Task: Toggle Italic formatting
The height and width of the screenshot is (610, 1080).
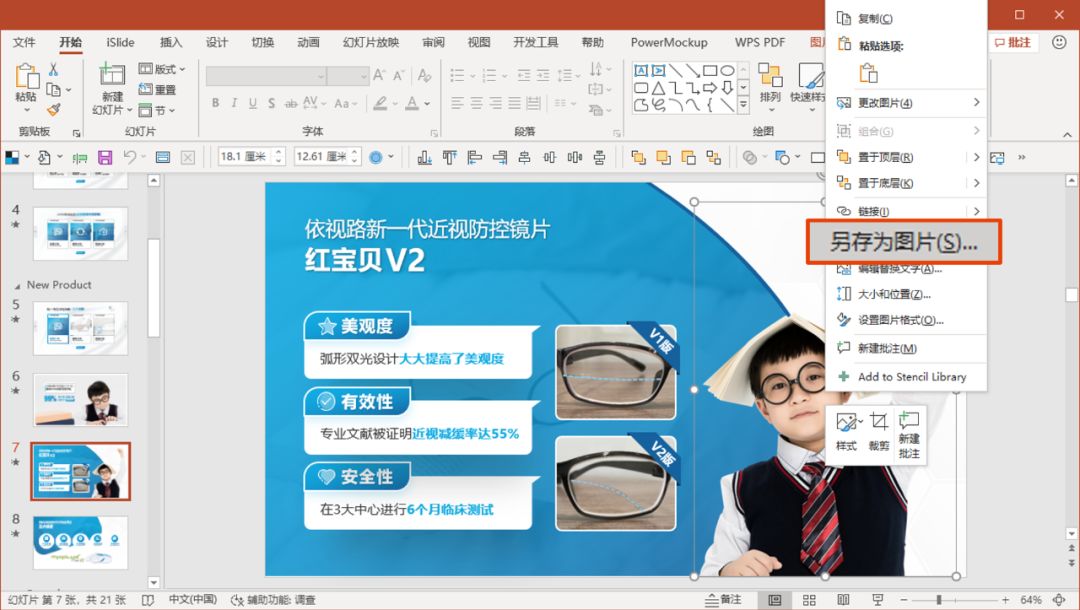Action: [234, 103]
